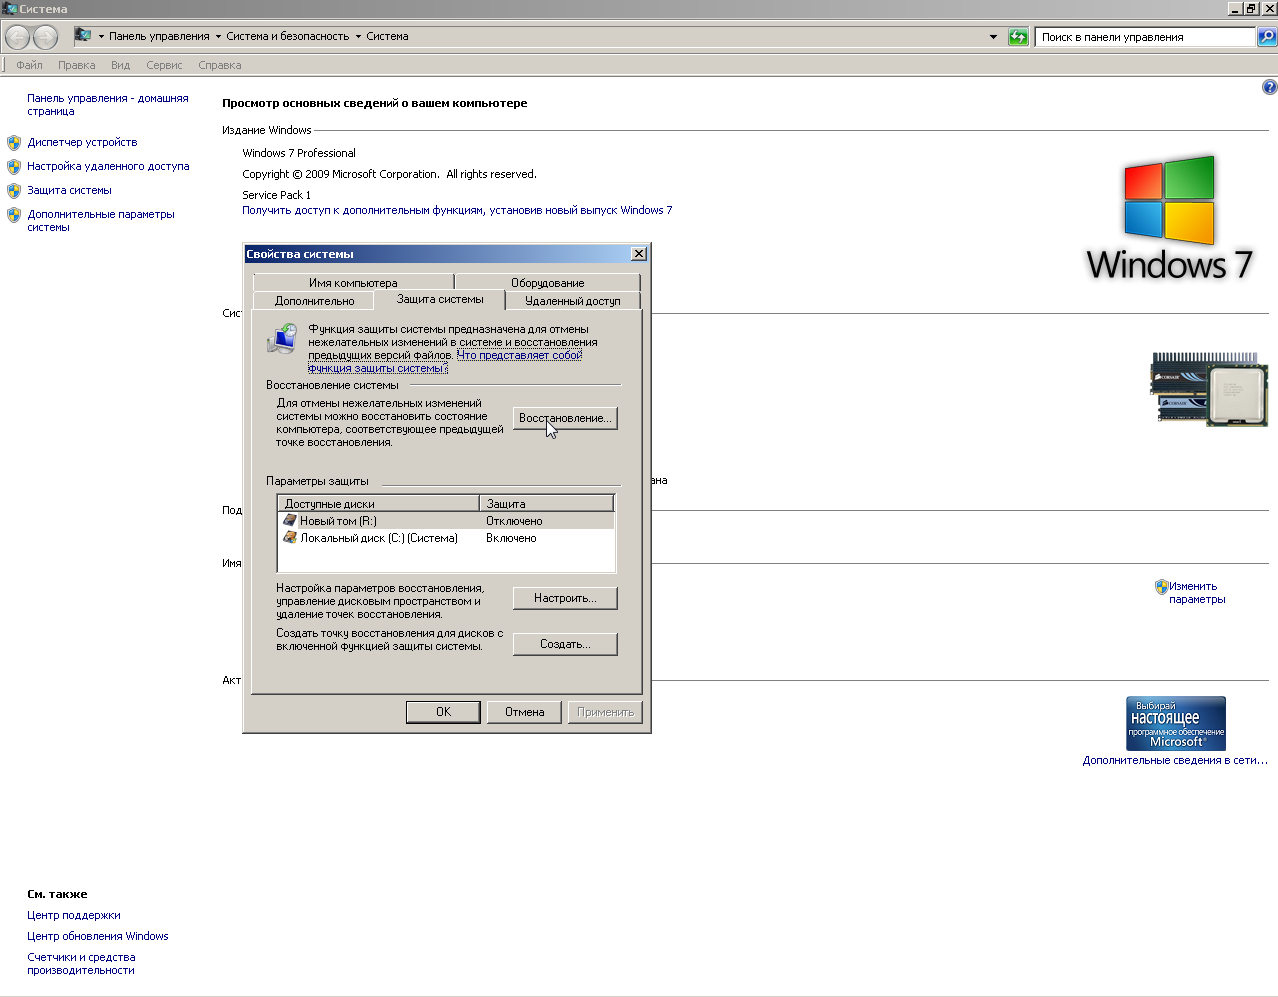
Task: Click the Windows 7 logo image
Action: [1169, 218]
